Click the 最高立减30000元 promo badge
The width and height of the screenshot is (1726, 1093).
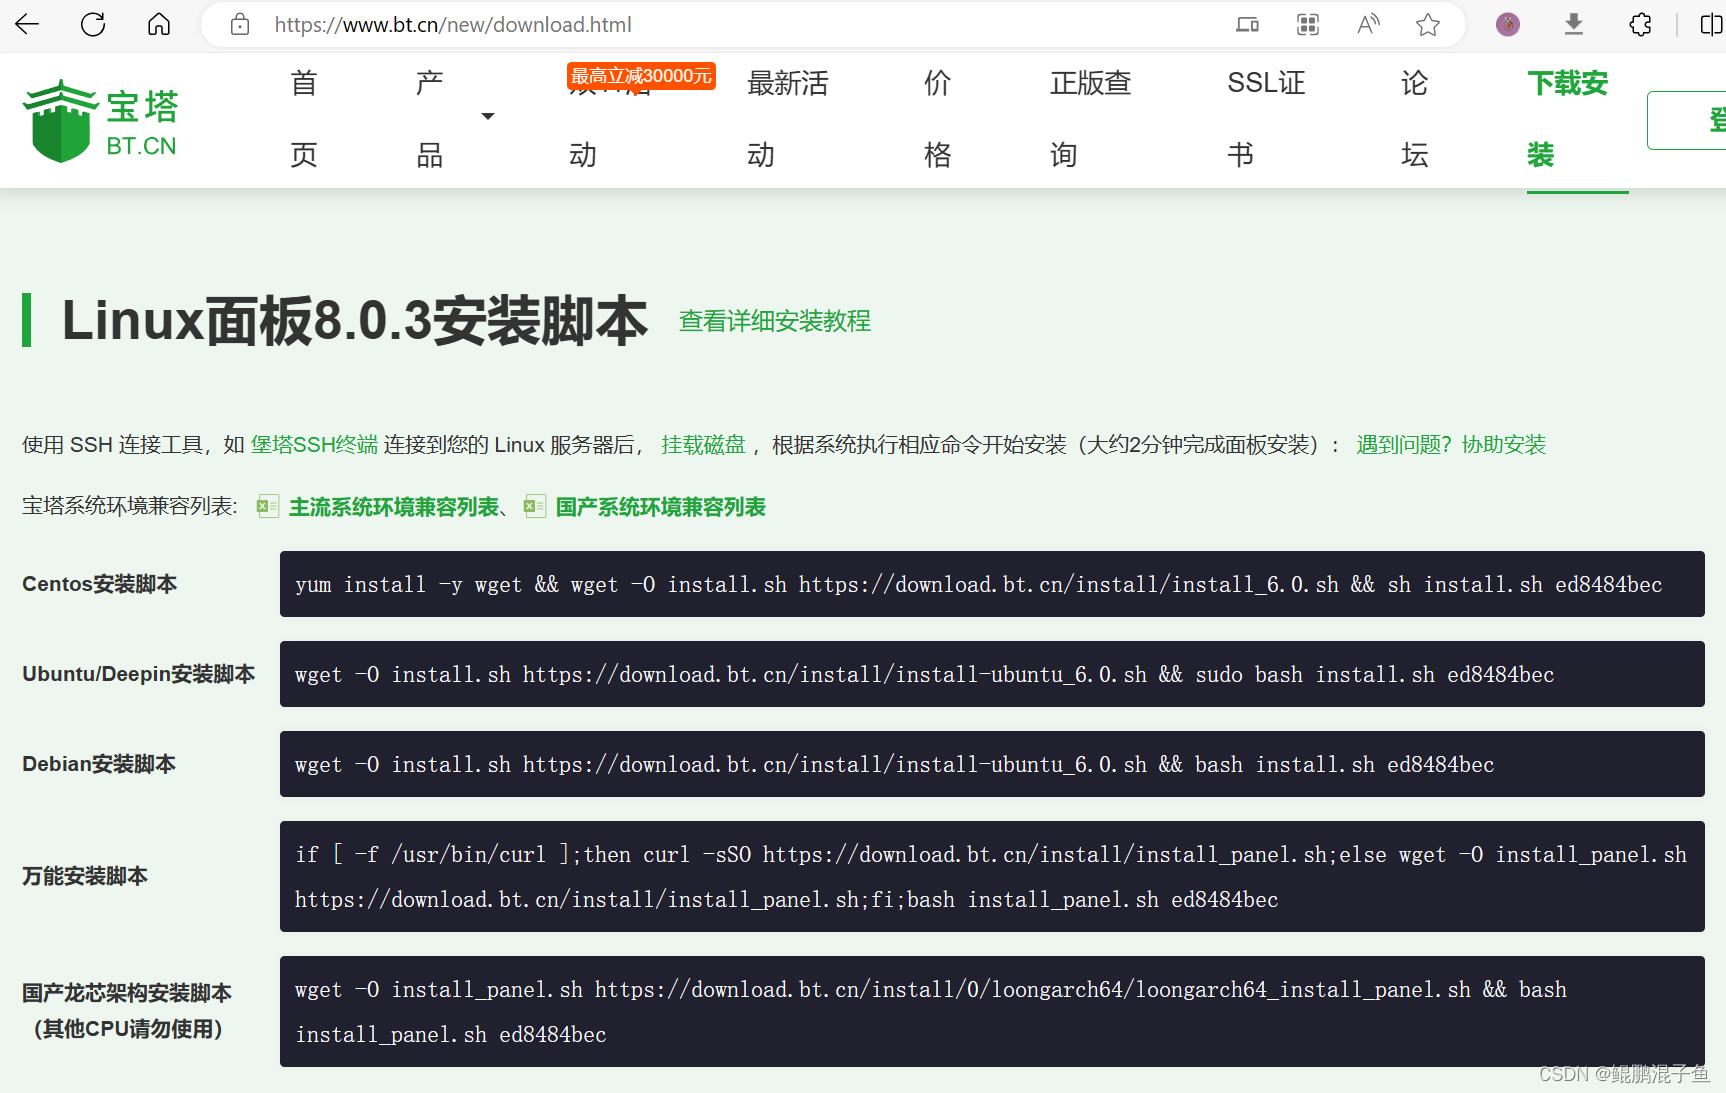[641, 76]
